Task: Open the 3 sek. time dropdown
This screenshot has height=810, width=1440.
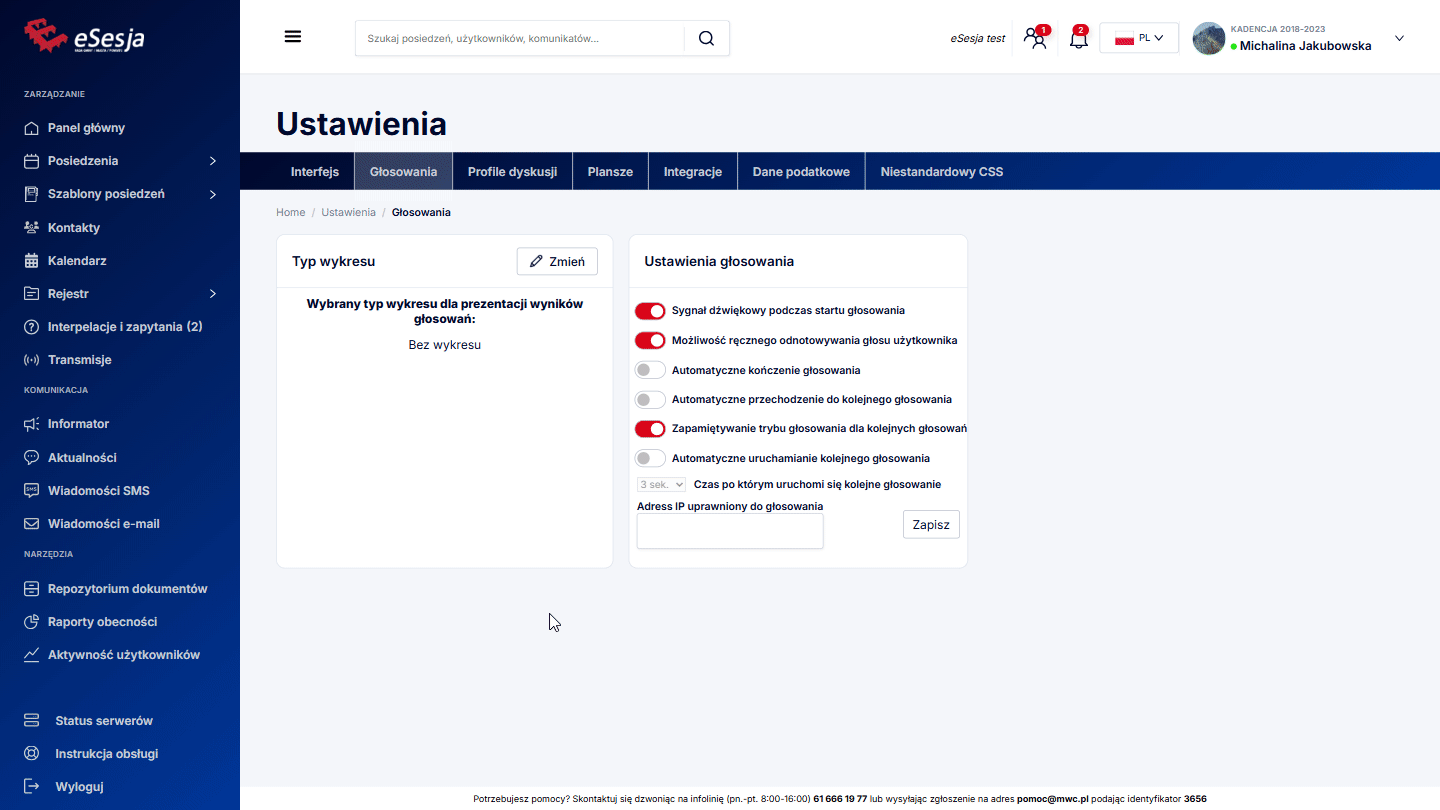Action: pos(661,484)
